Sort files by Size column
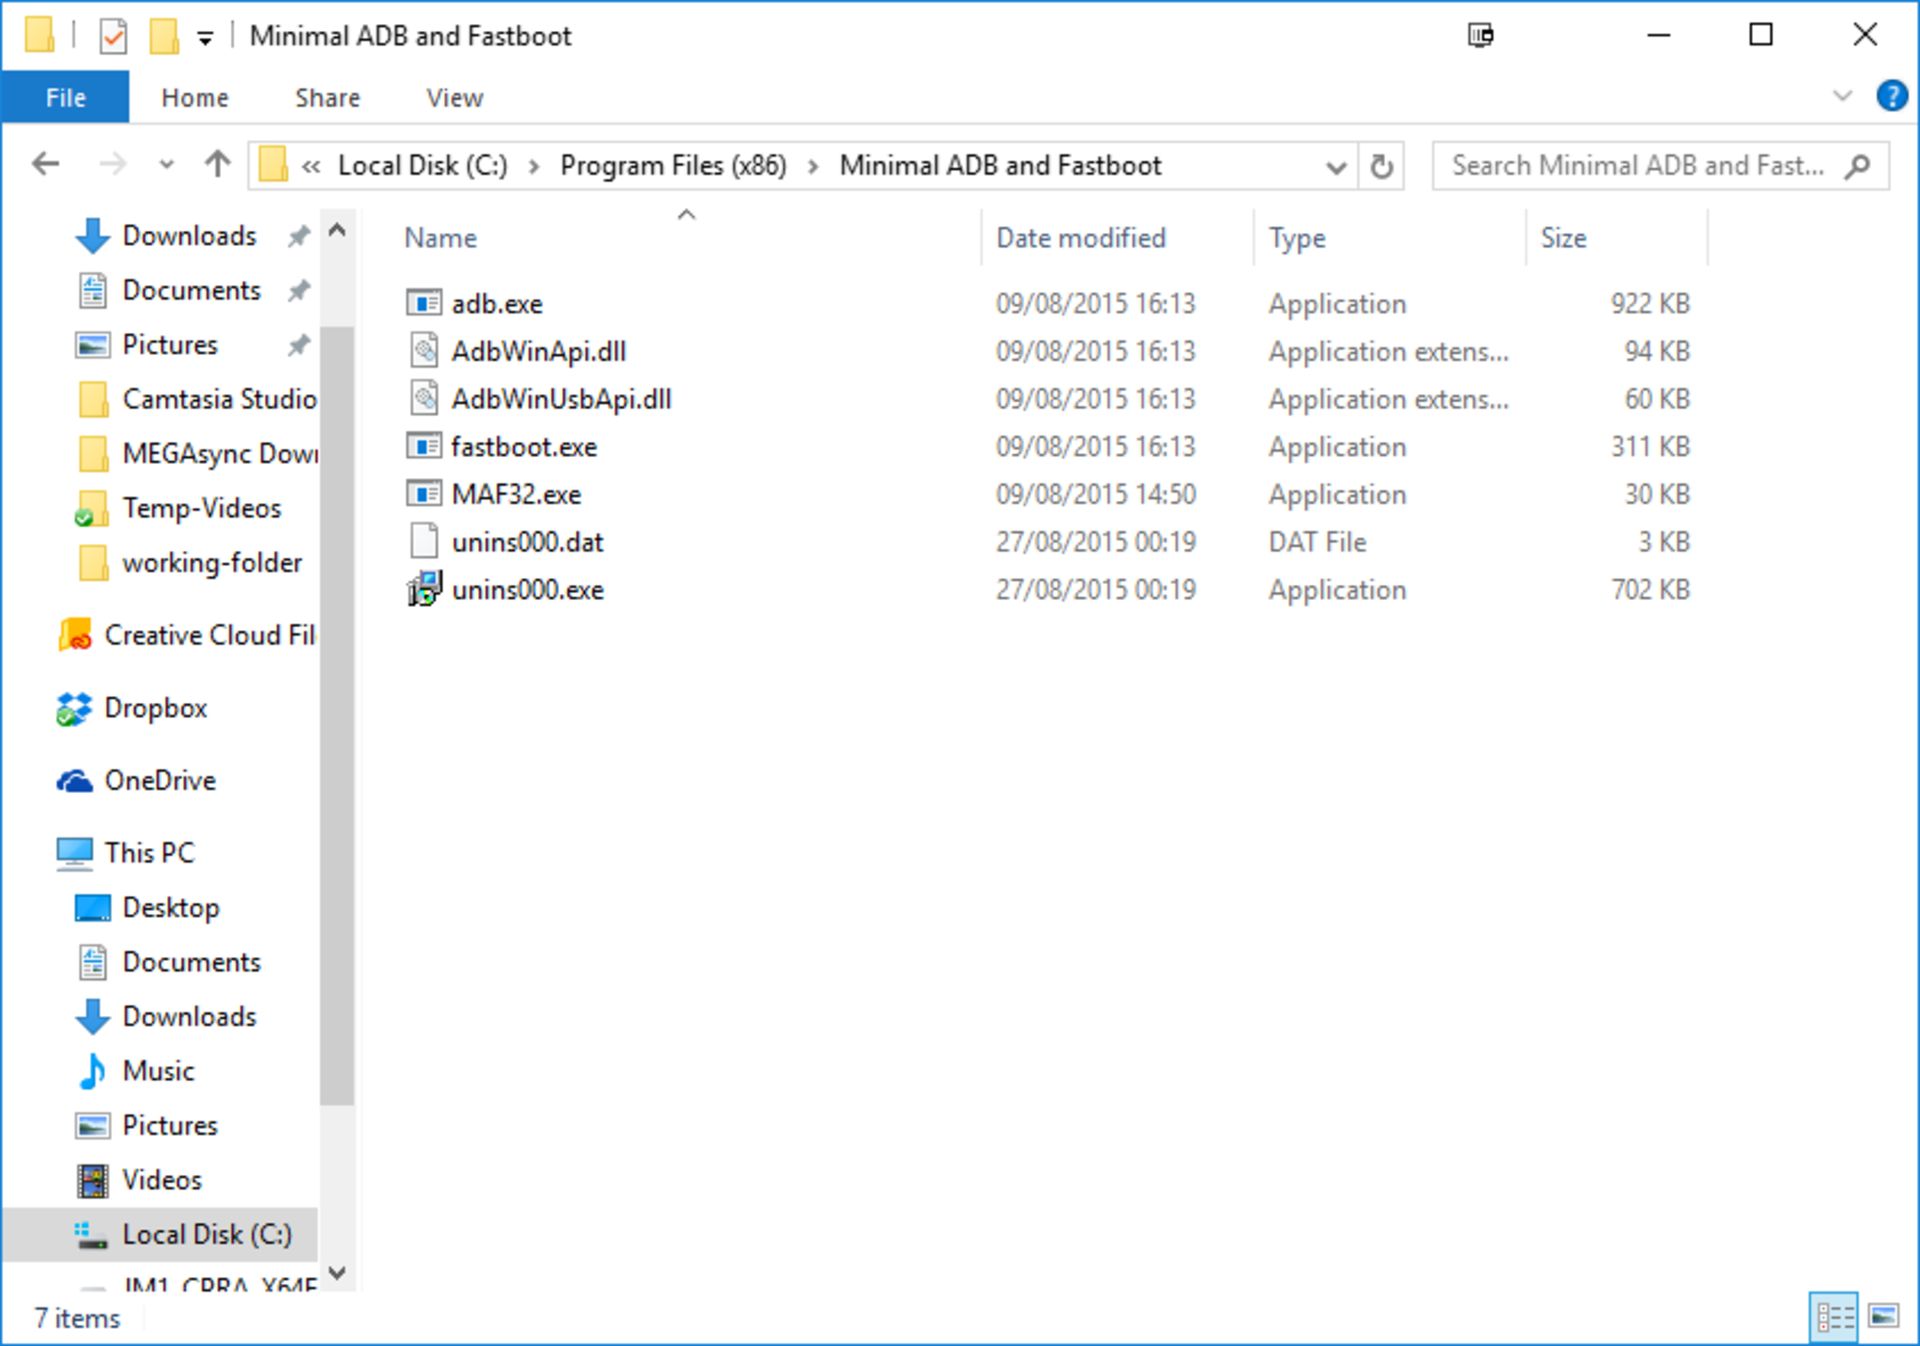This screenshot has height=1346, width=1920. pyautogui.click(x=1563, y=238)
